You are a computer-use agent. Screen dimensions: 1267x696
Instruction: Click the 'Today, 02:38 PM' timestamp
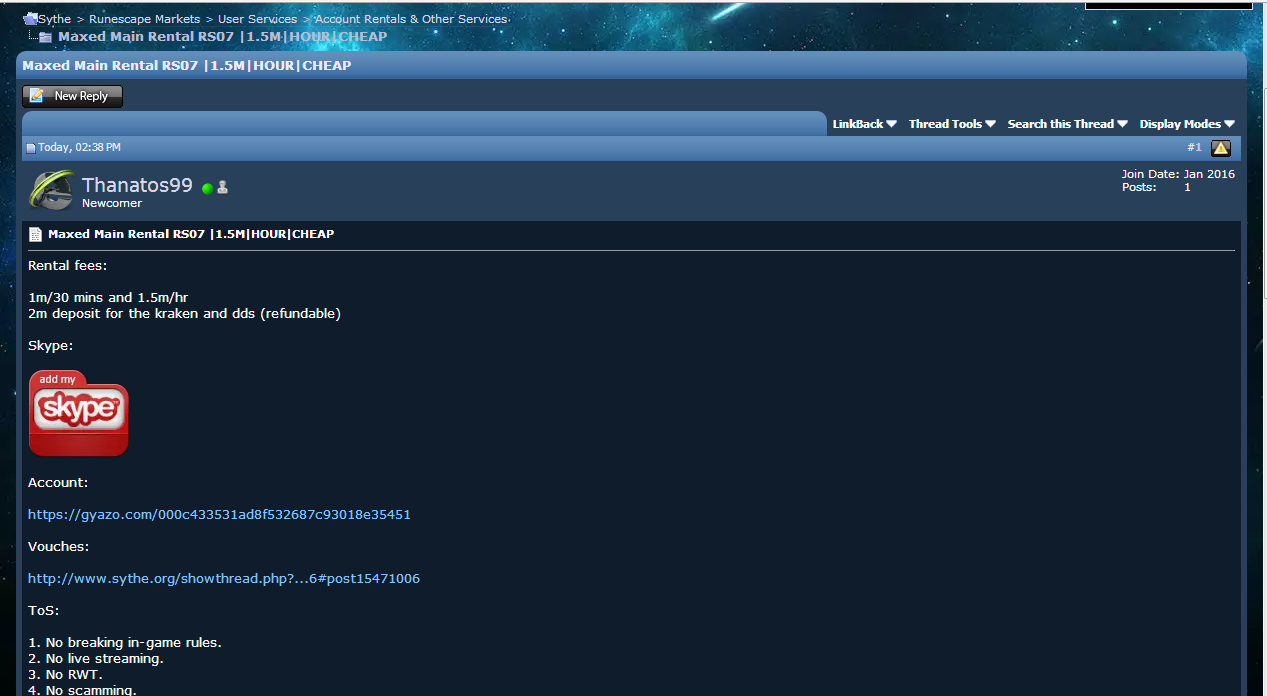80,147
